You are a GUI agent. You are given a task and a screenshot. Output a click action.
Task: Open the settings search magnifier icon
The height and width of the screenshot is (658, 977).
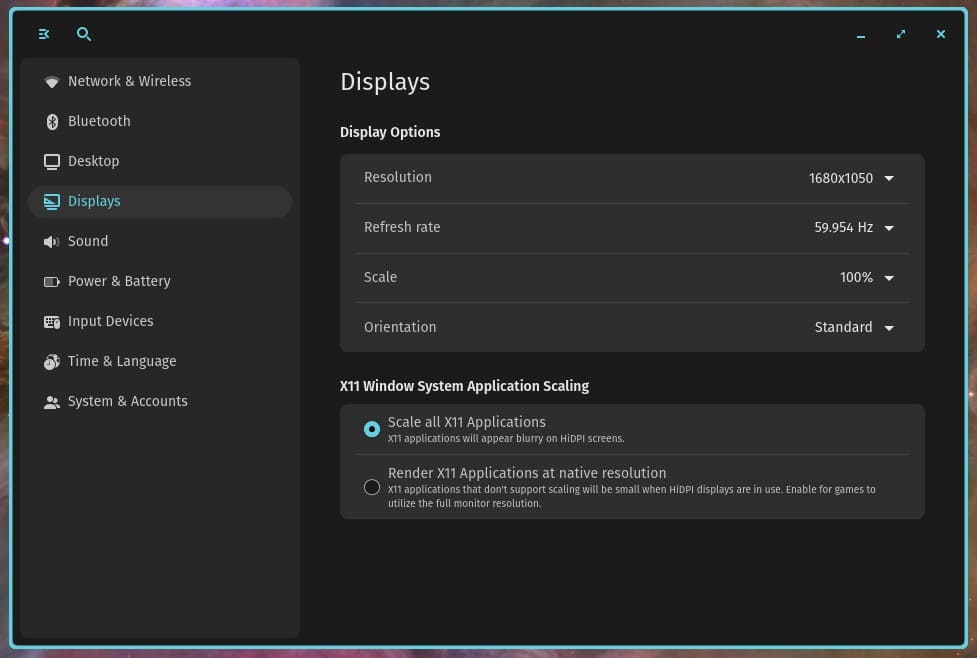tap(83, 34)
